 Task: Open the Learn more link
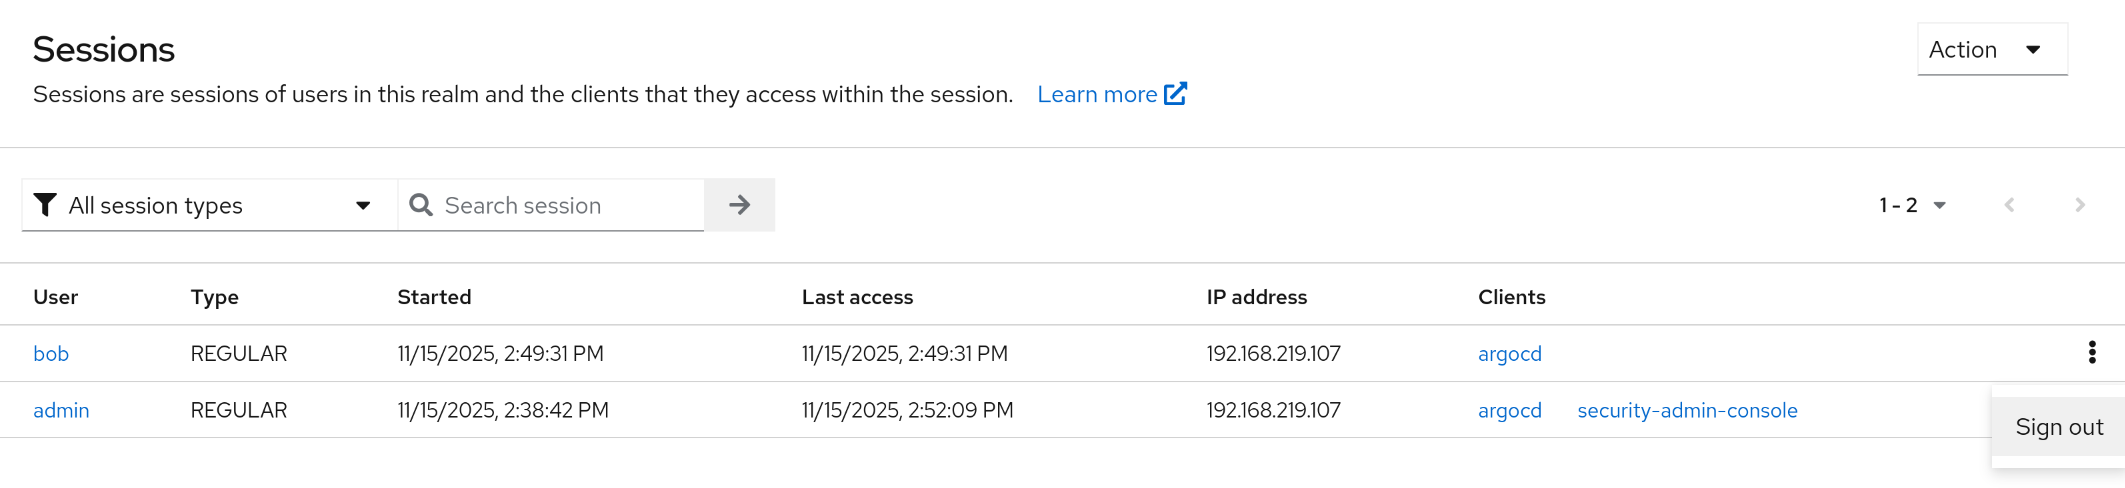click(x=1097, y=94)
